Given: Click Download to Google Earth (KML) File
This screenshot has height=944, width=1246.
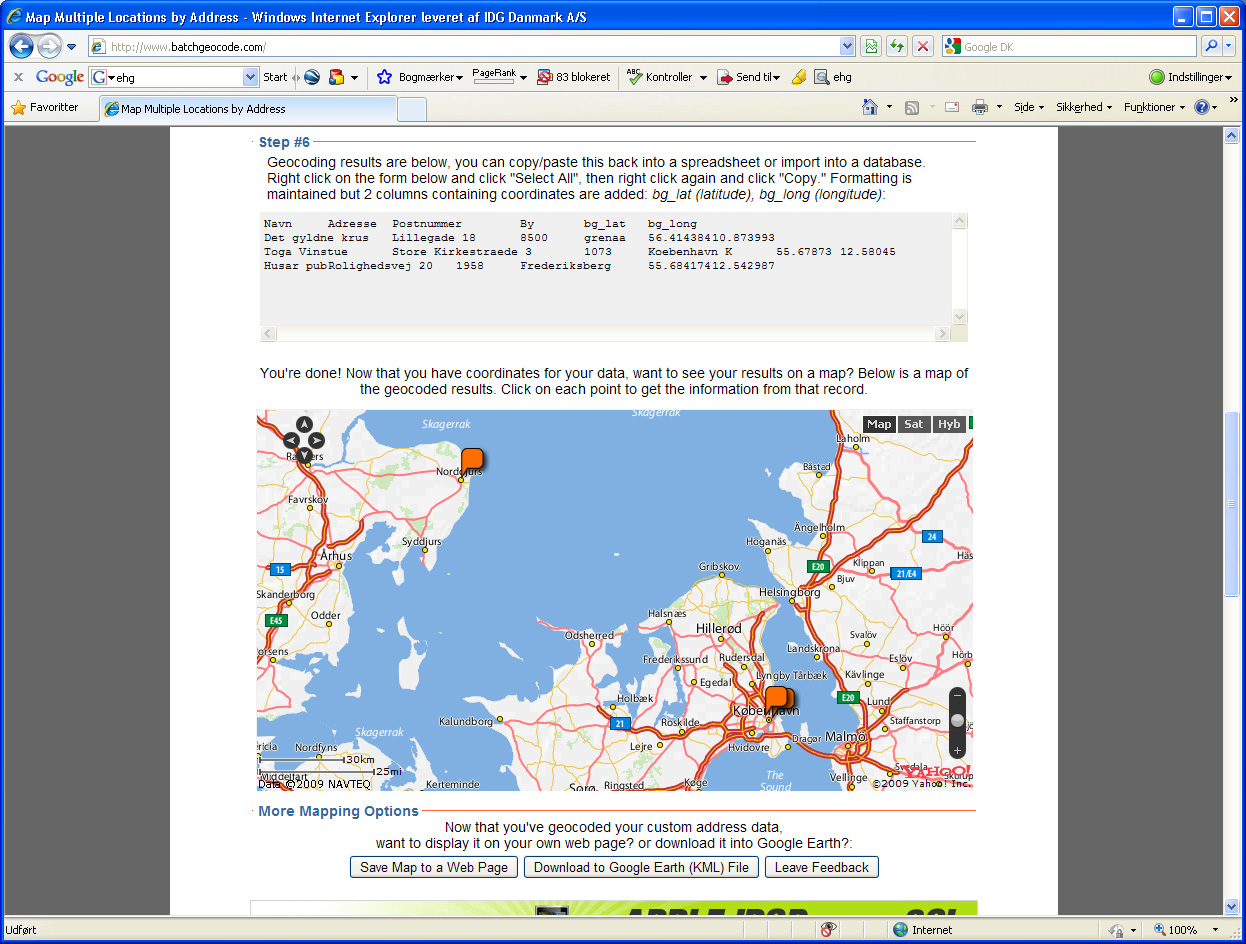Looking at the screenshot, I should tap(640, 867).
